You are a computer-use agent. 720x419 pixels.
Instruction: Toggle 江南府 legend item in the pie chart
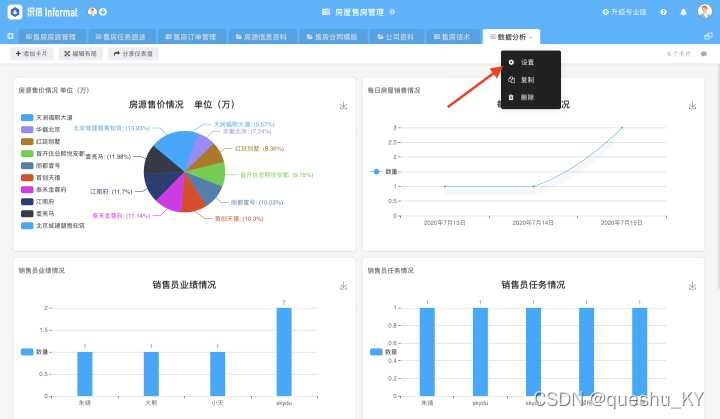coord(38,202)
